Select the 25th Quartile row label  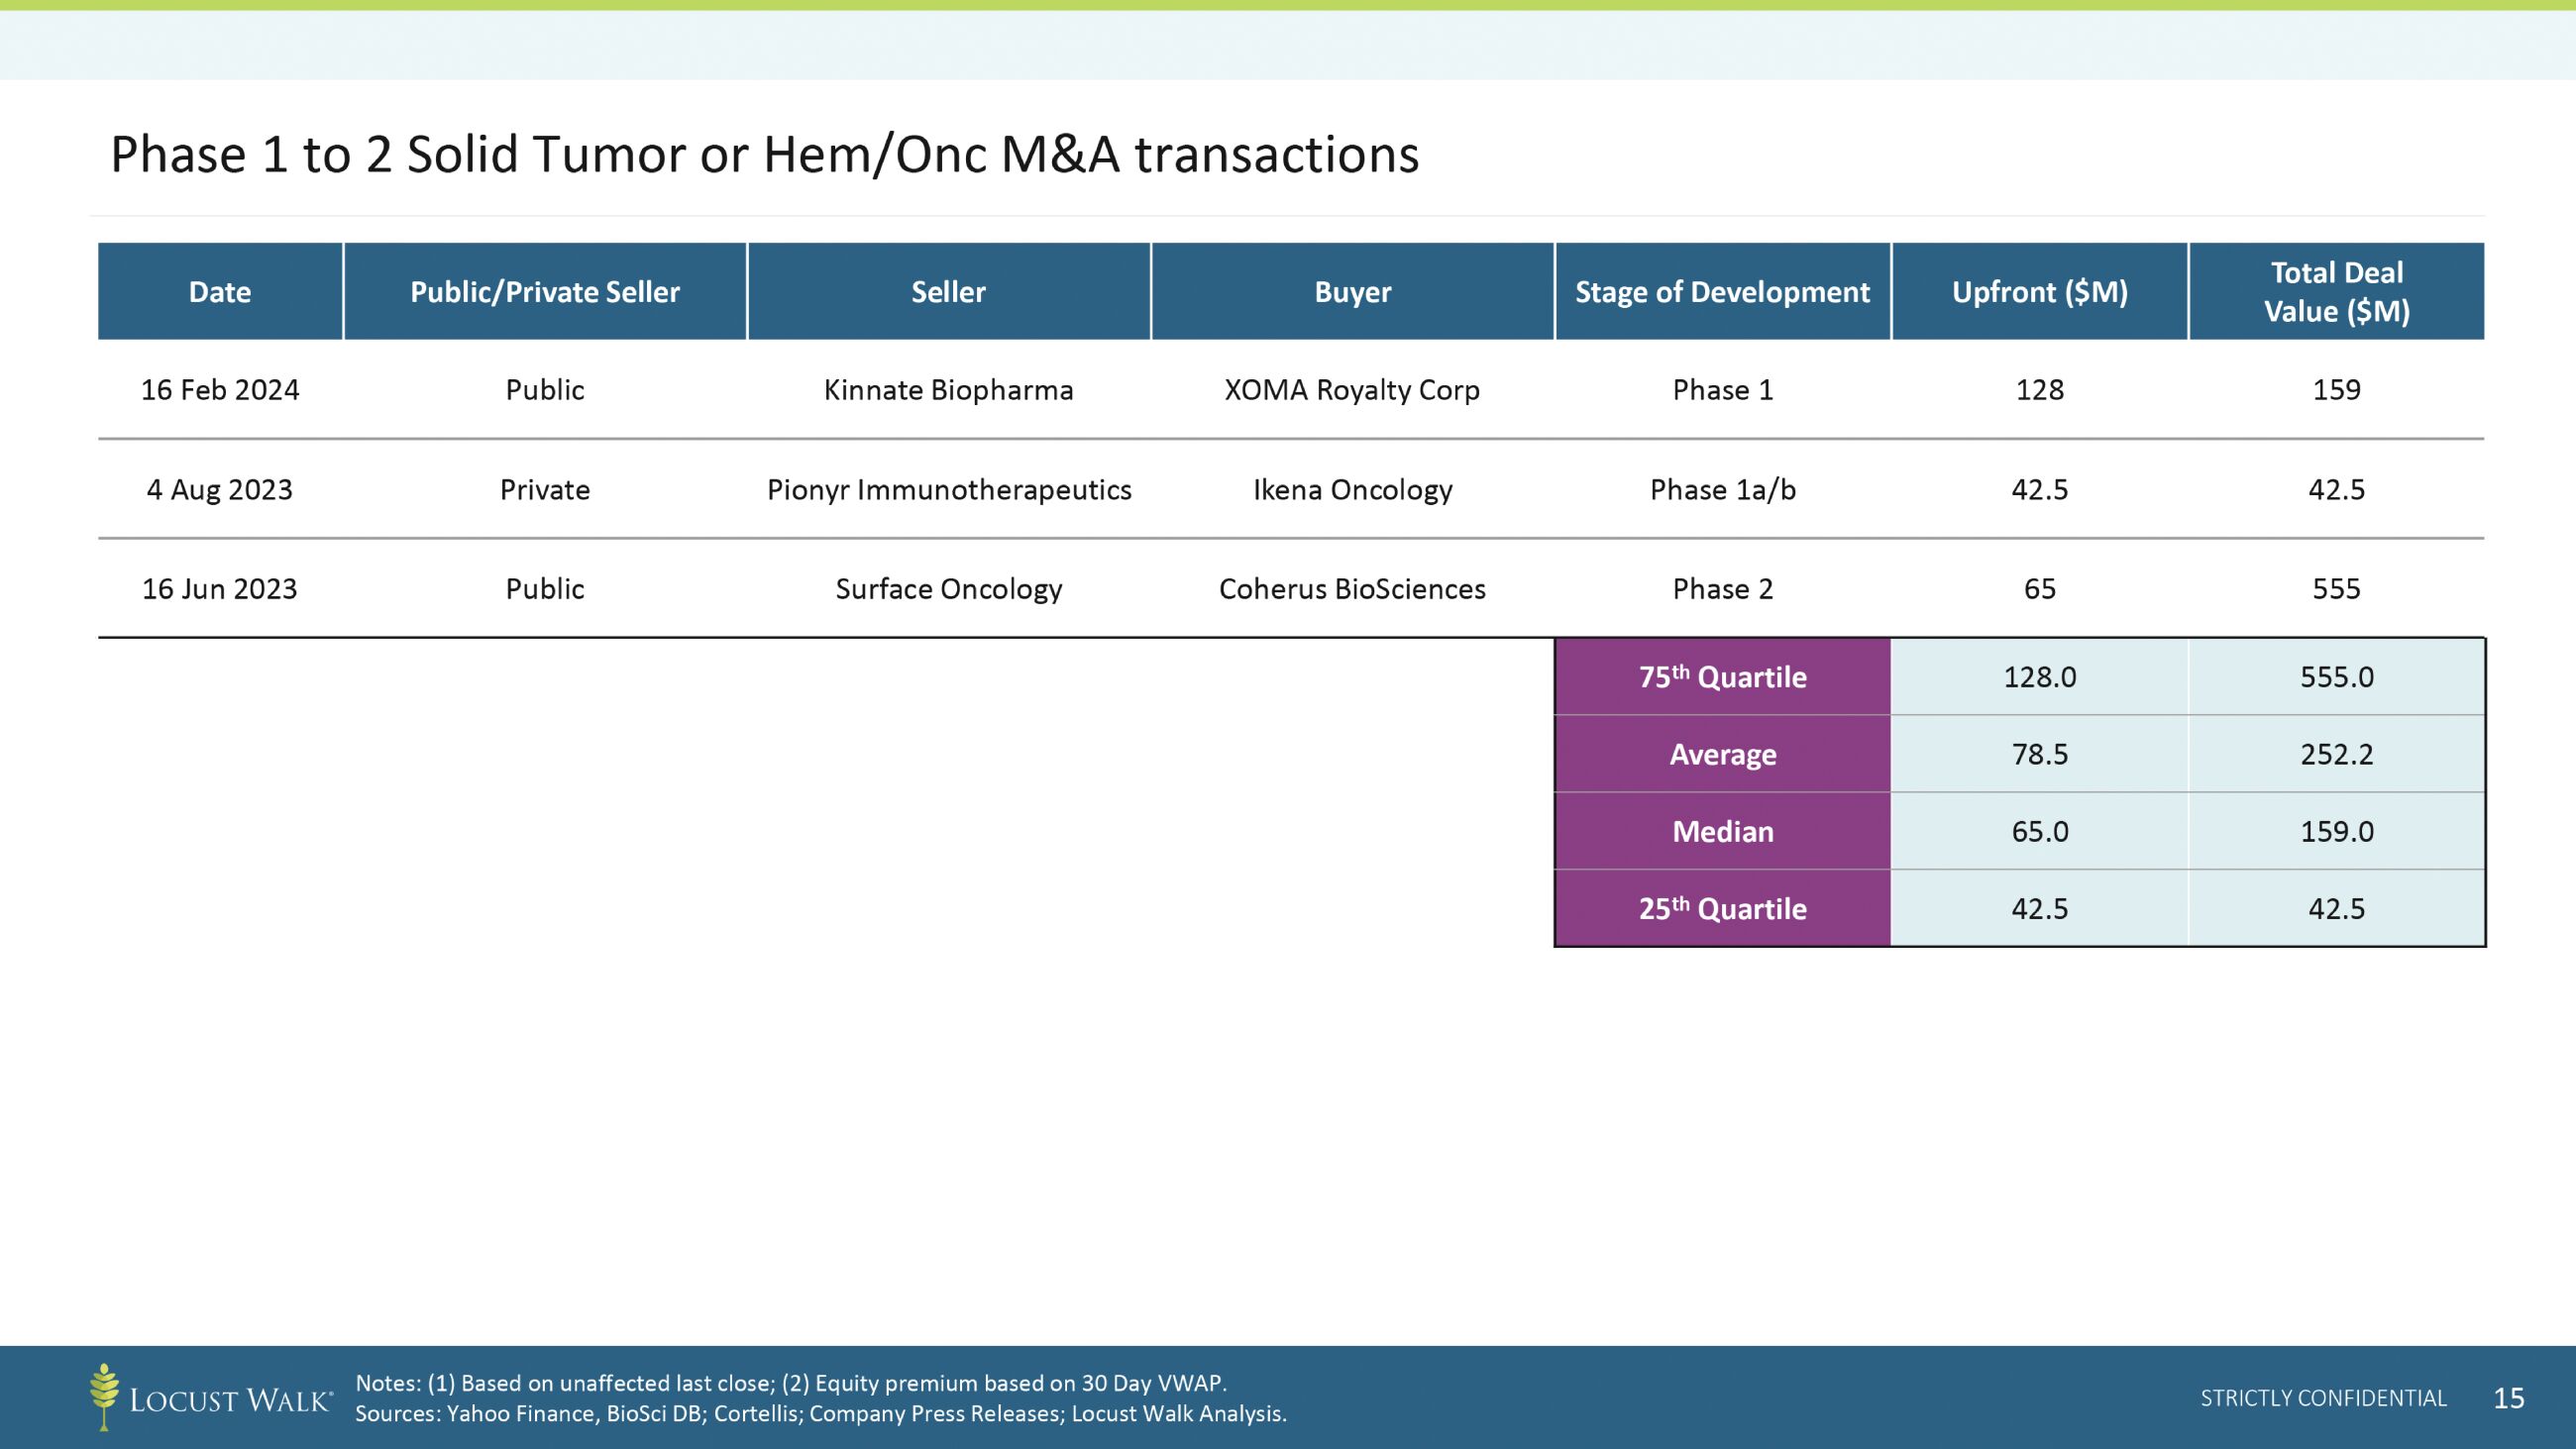1722,909
